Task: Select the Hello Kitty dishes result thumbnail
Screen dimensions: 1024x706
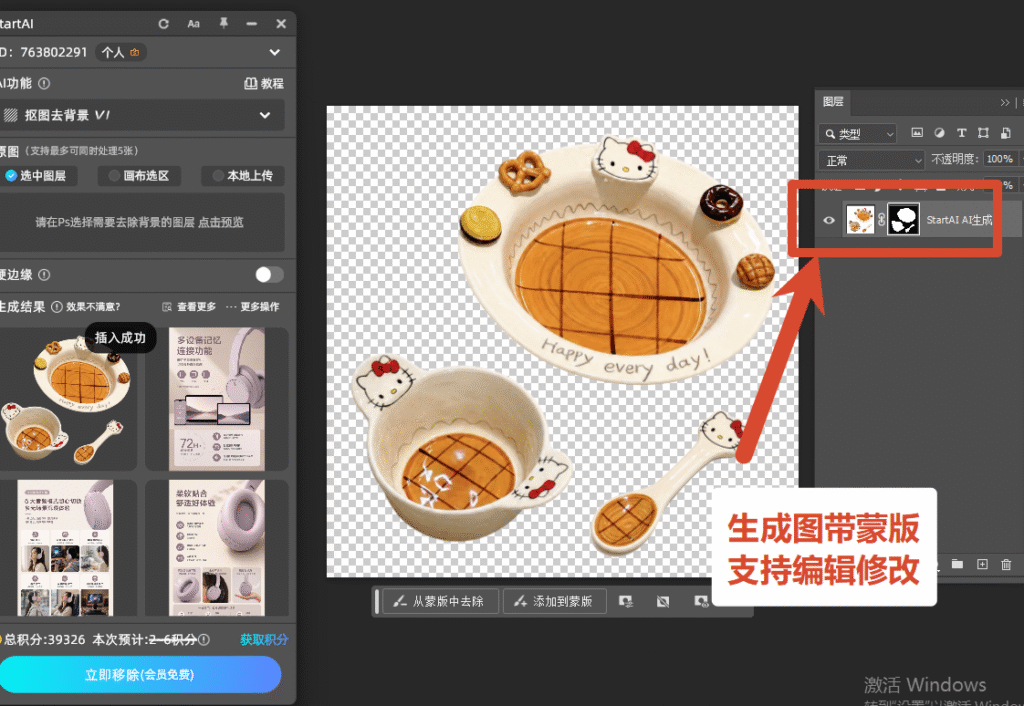Action: pos(68,399)
